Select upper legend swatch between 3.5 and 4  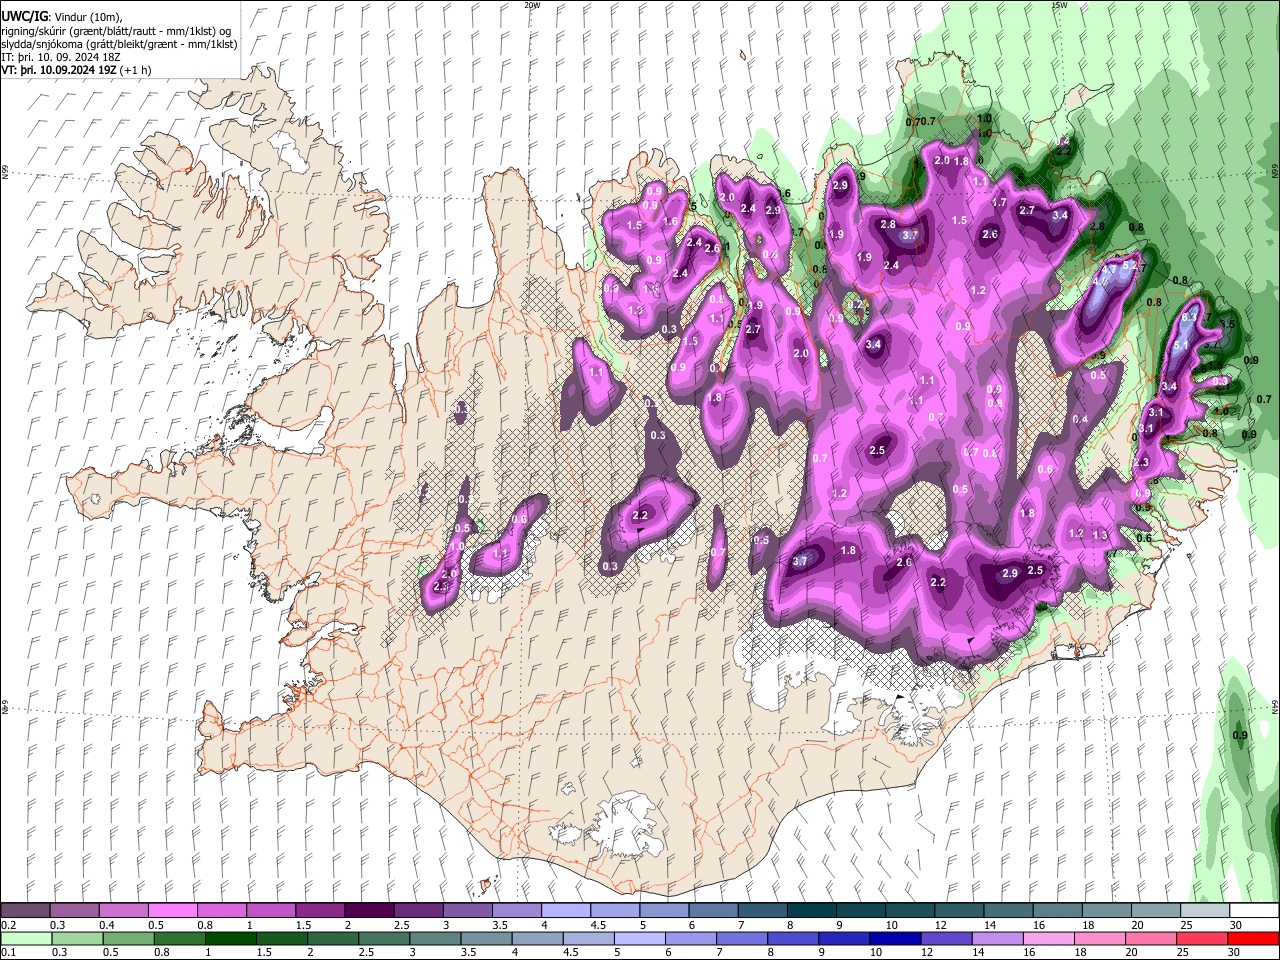[x=516, y=911]
